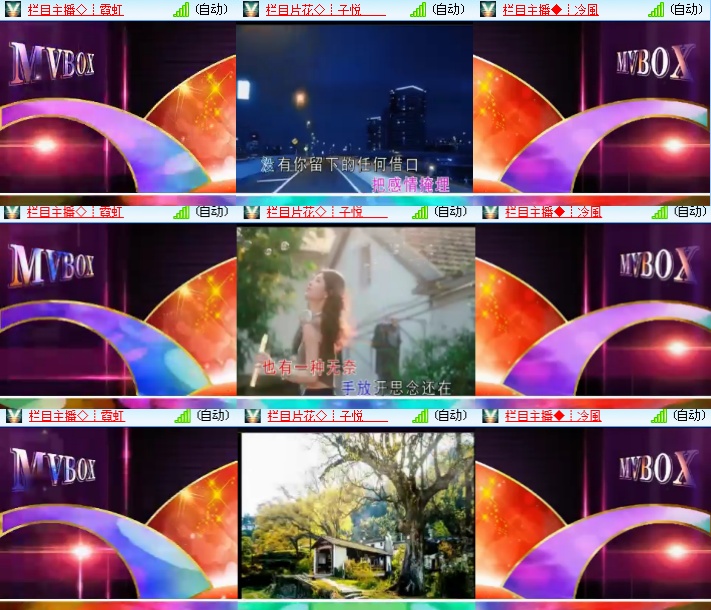Select the video of the woman by the house
Screen dimensions: 711x610
tap(355, 310)
